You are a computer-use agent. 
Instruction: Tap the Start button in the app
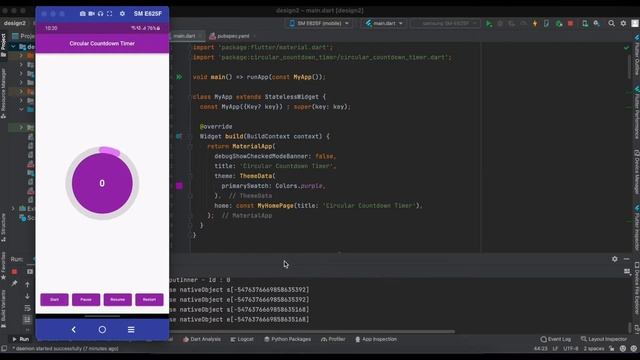click(54, 300)
